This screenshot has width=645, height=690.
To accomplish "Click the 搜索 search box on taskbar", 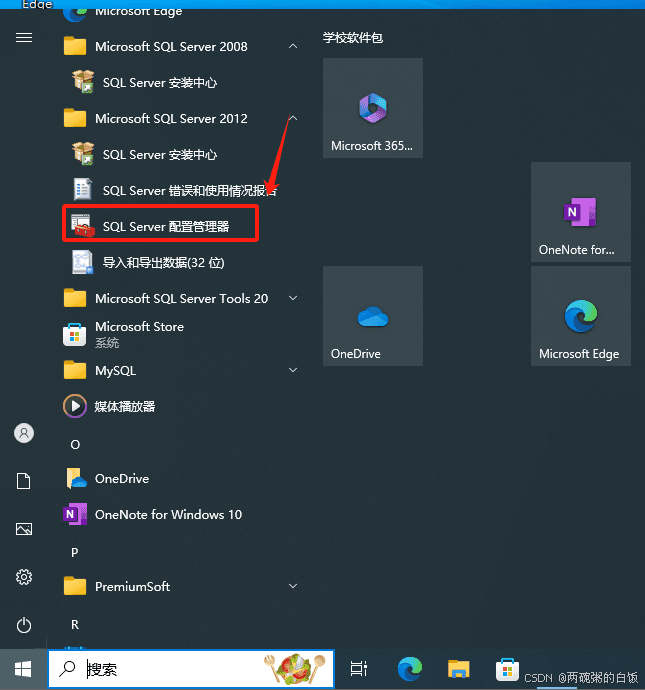I will (191, 669).
